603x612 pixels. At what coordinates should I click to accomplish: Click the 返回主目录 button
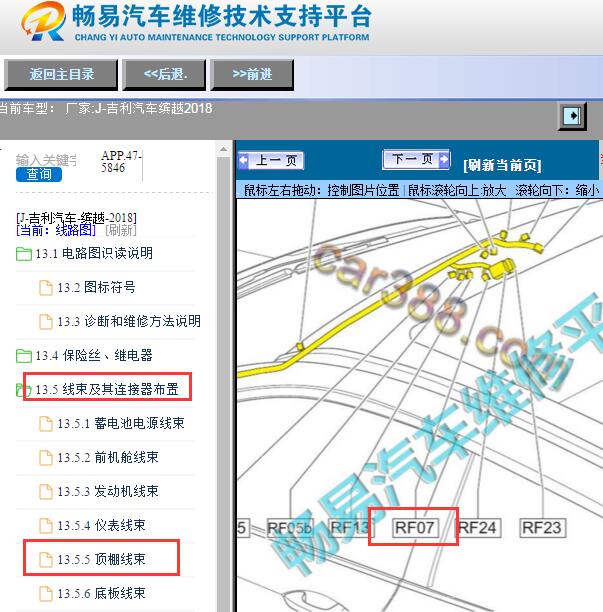pyautogui.click(x=61, y=75)
